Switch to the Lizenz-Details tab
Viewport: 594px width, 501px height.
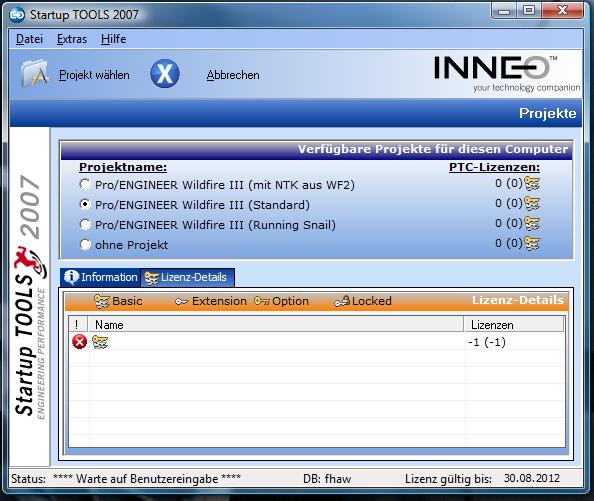click(x=187, y=277)
